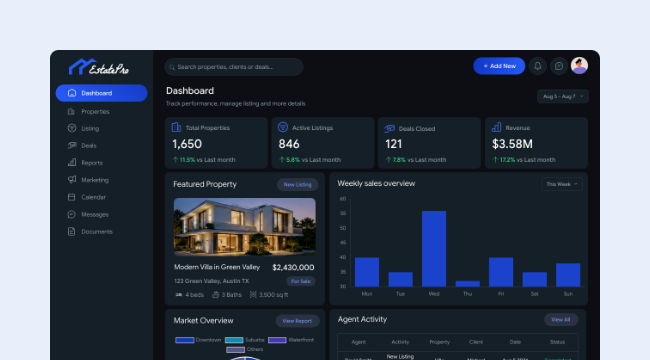Toggle the Suburbs legend swatch
Image resolution: width=650 pixels, height=360 pixels.
coord(234,340)
